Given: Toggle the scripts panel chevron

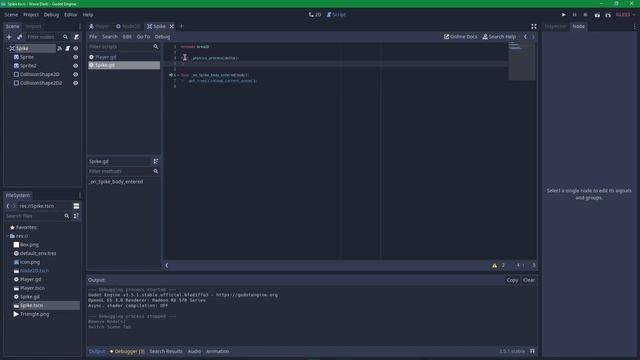Looking at the screenshot, I should [167, 265].
